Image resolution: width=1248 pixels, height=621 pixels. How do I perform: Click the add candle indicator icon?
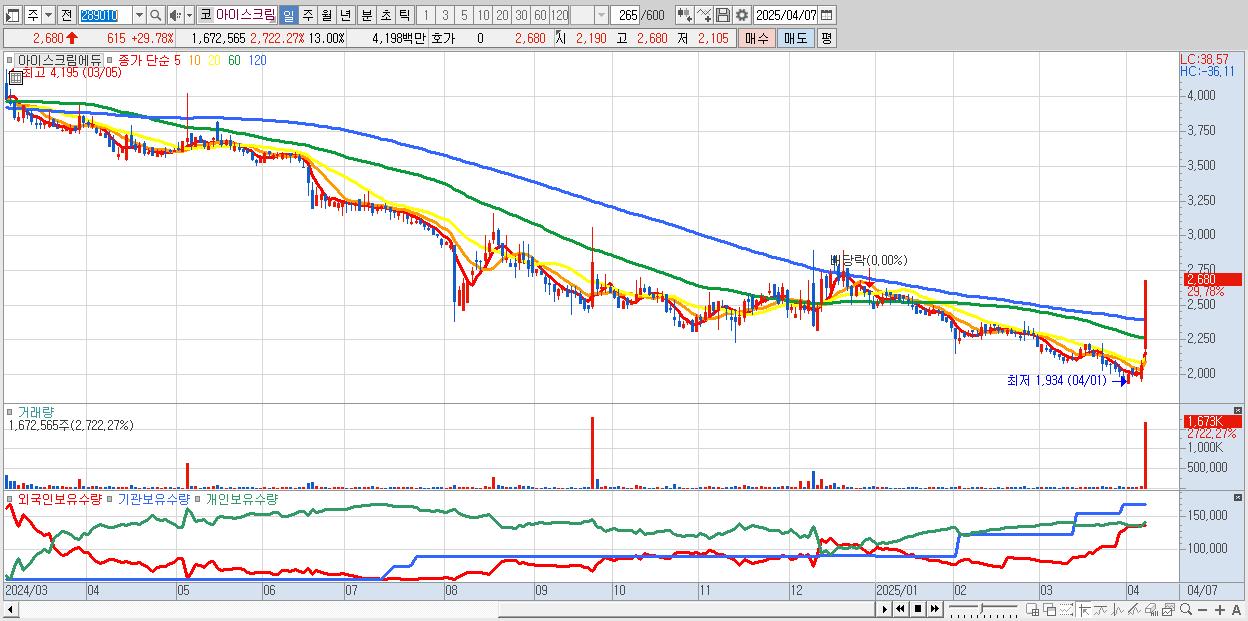[684, 15]
